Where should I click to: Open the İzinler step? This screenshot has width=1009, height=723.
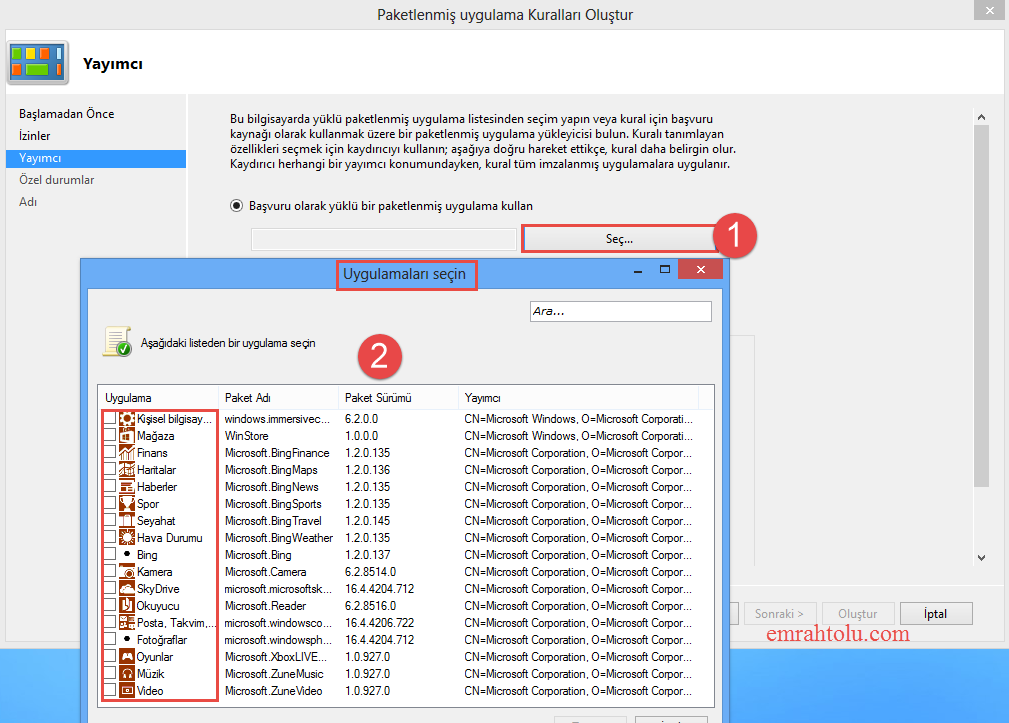(x=35, y=136)
